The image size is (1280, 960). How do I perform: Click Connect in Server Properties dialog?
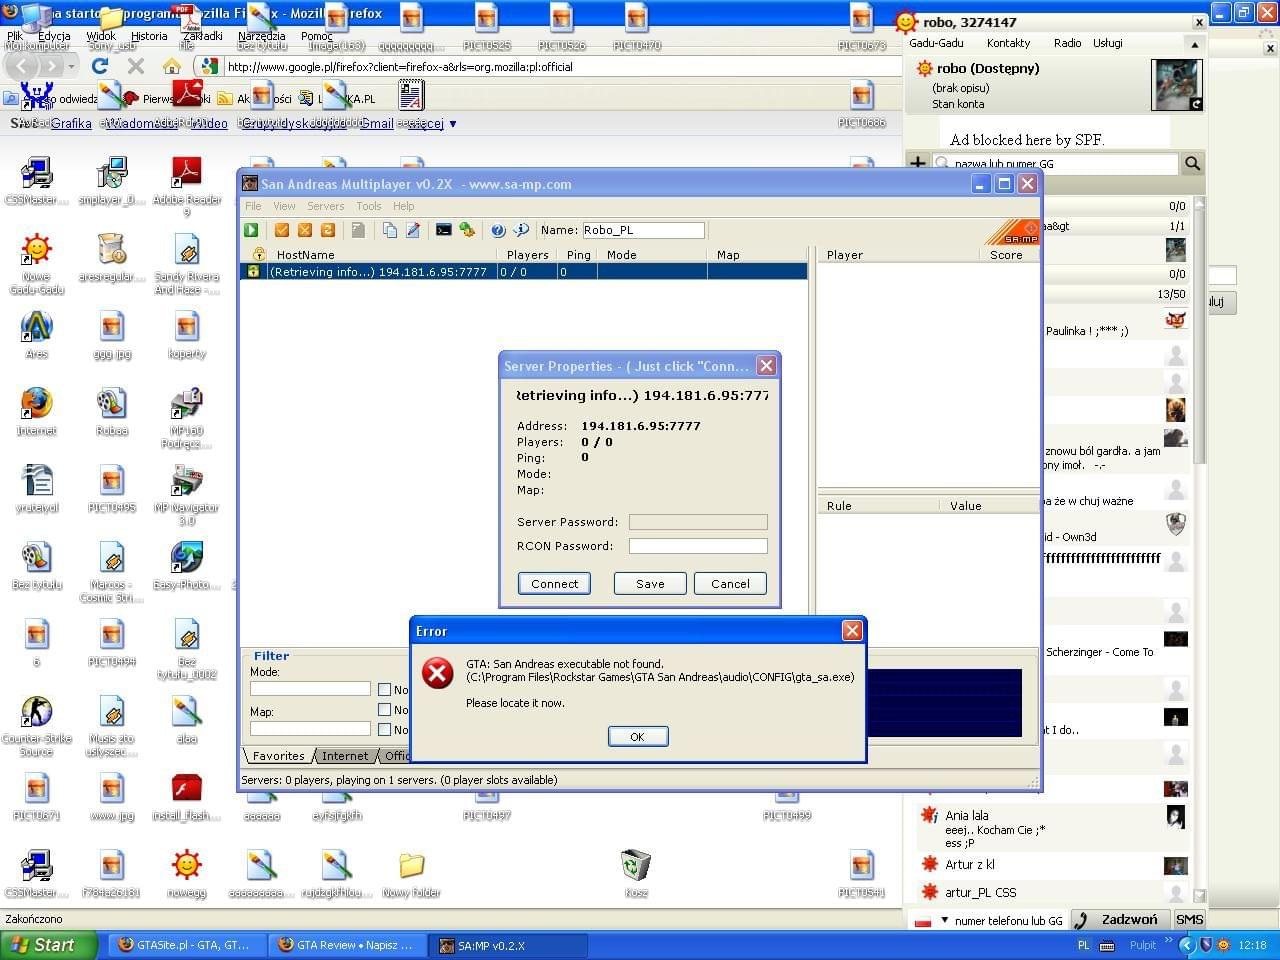click(x=554, y=583)
